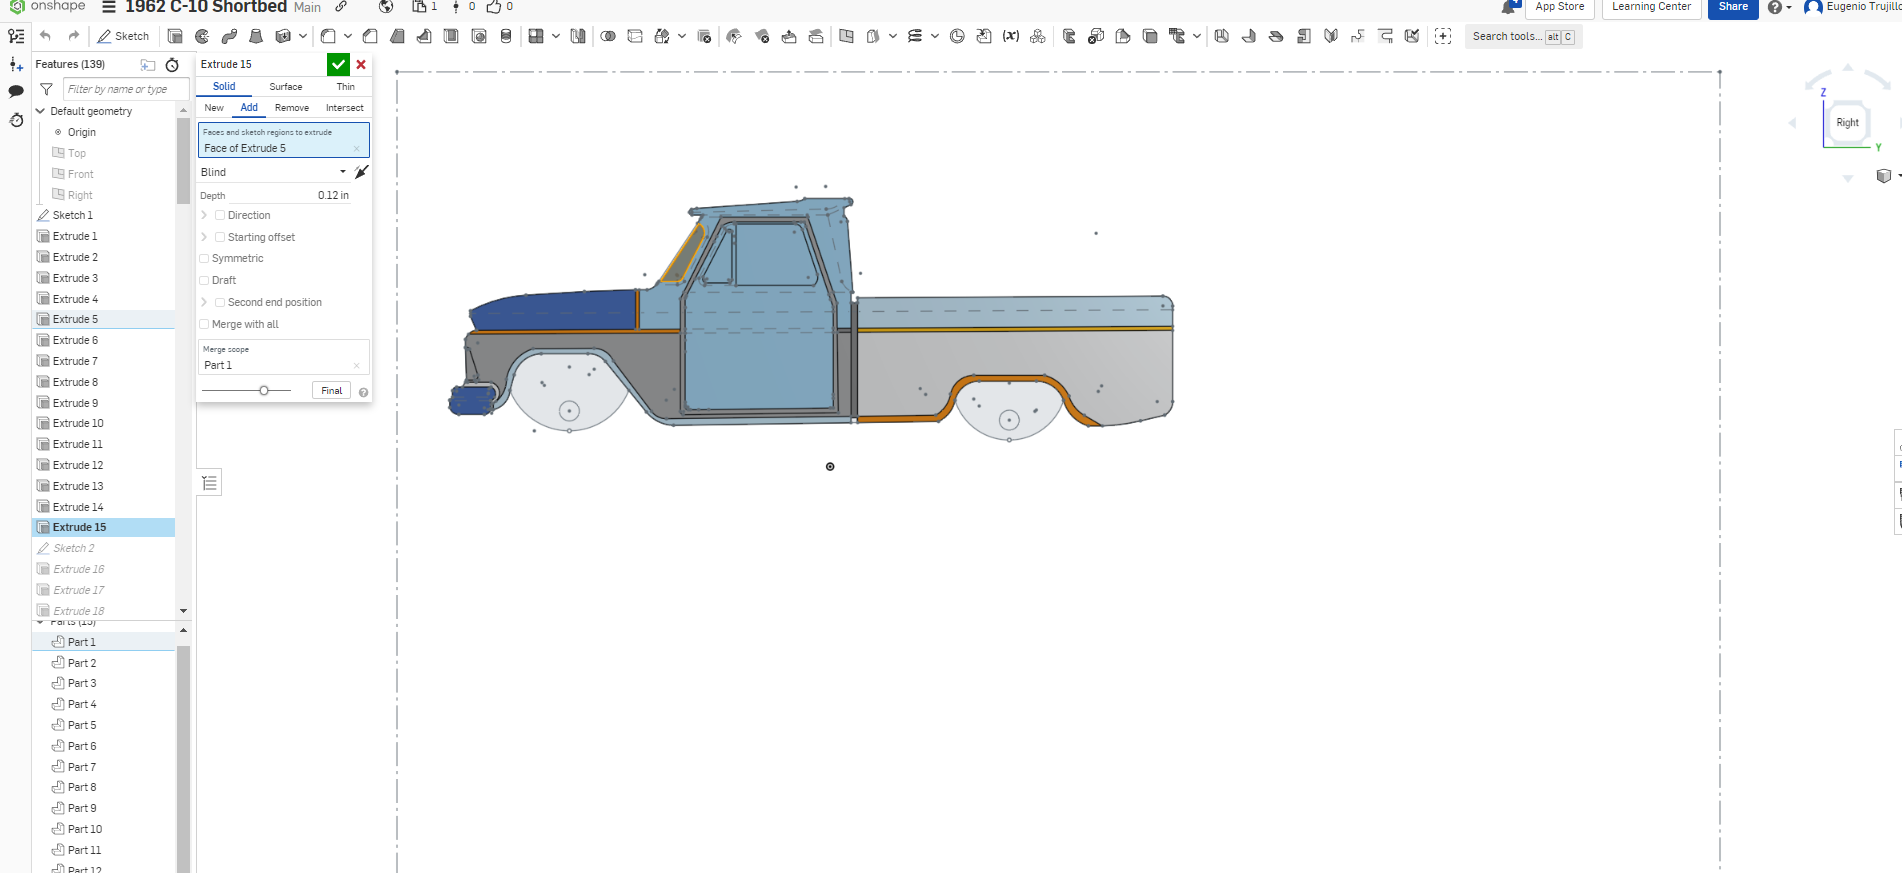Select the Move face tool

tap(789, 36)
